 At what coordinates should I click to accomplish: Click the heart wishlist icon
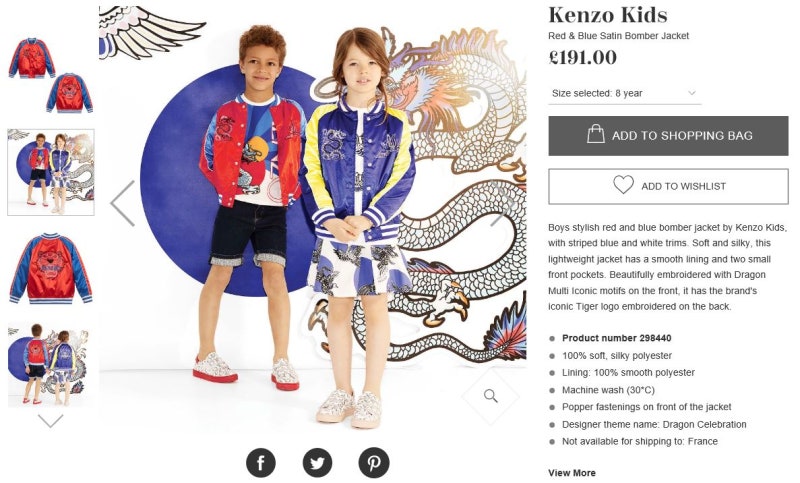(x=623, y=185)
